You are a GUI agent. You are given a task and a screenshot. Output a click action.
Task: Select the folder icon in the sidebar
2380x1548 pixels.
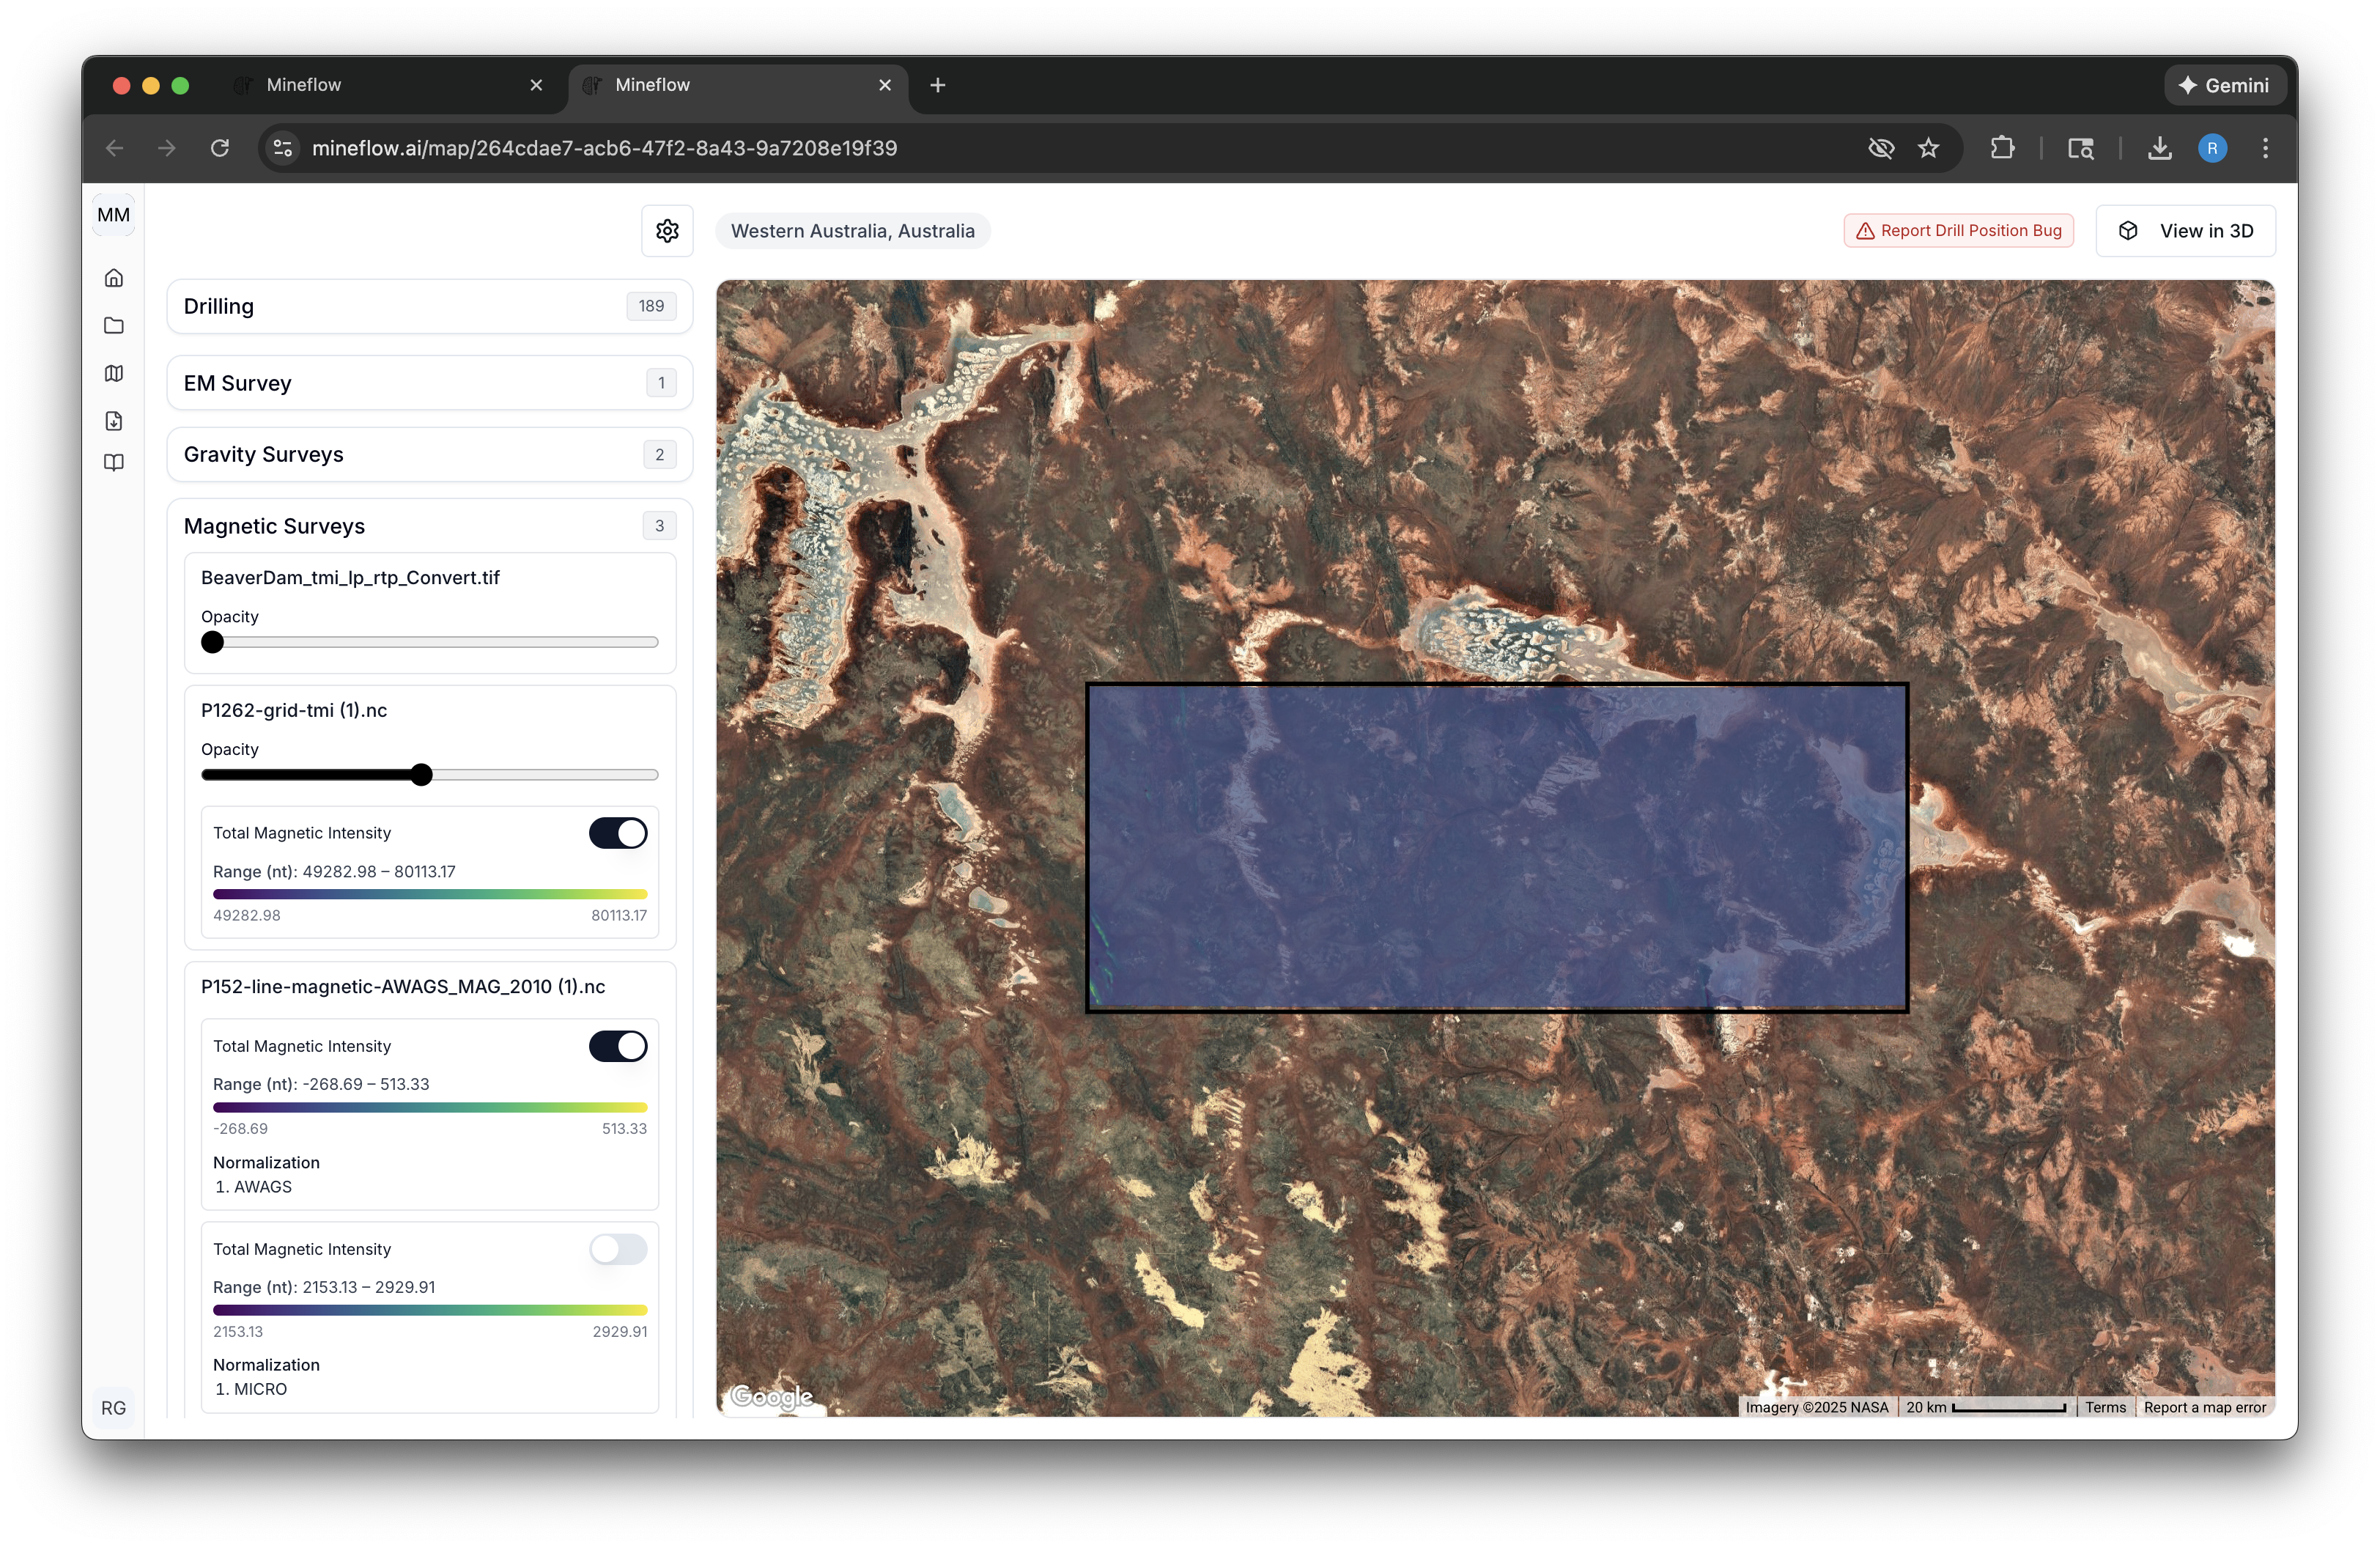pos(113,326)
